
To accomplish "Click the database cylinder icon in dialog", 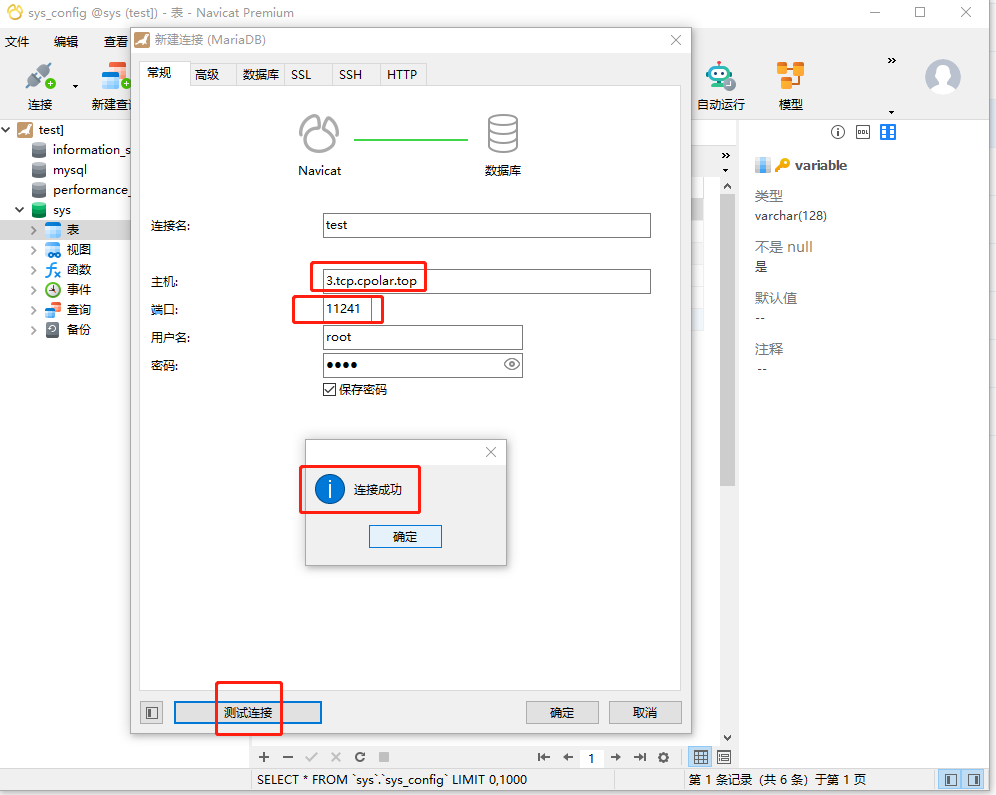I will (502, 133).
